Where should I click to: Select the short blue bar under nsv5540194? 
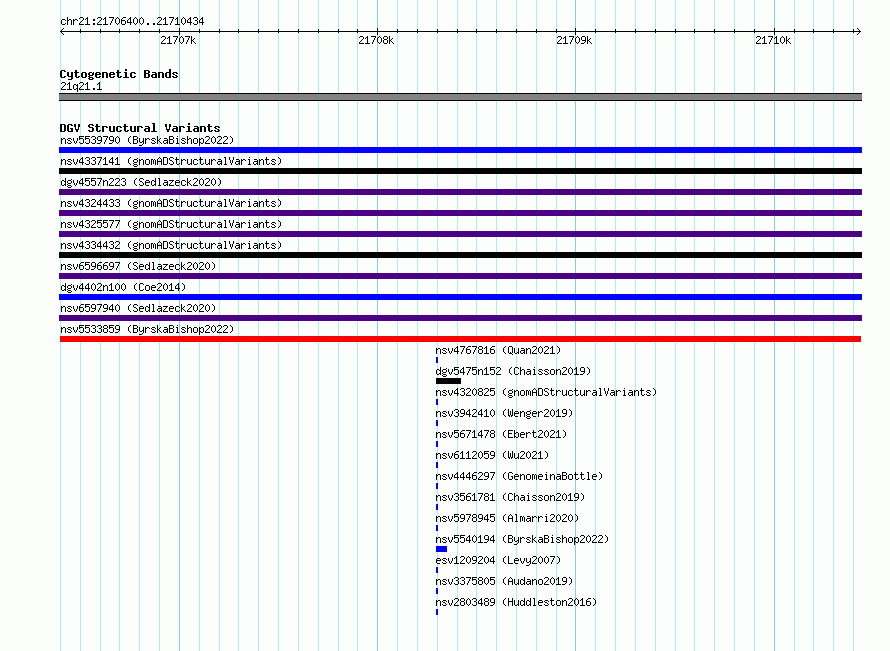442,549
